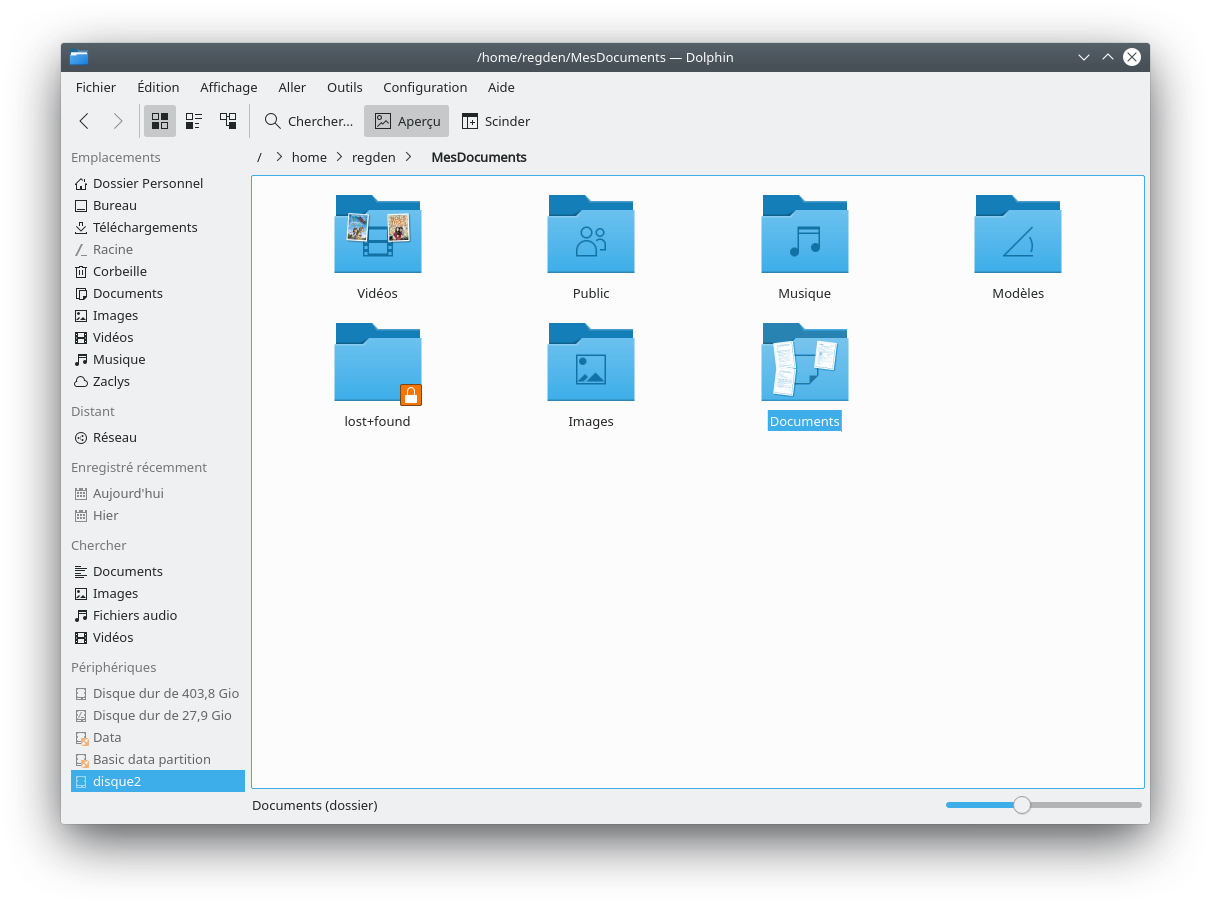
Task: Toggle the Aperçu preview button
Action: (x=407, y=121)
